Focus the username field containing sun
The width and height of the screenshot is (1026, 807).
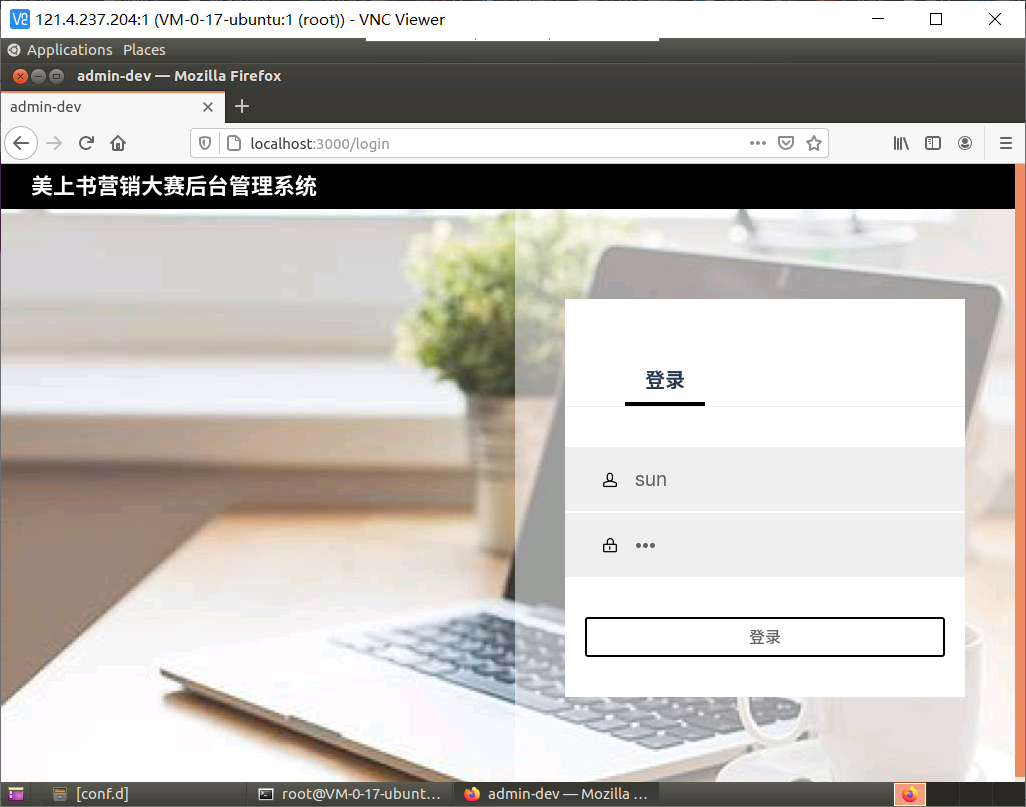tap(764, 479)
